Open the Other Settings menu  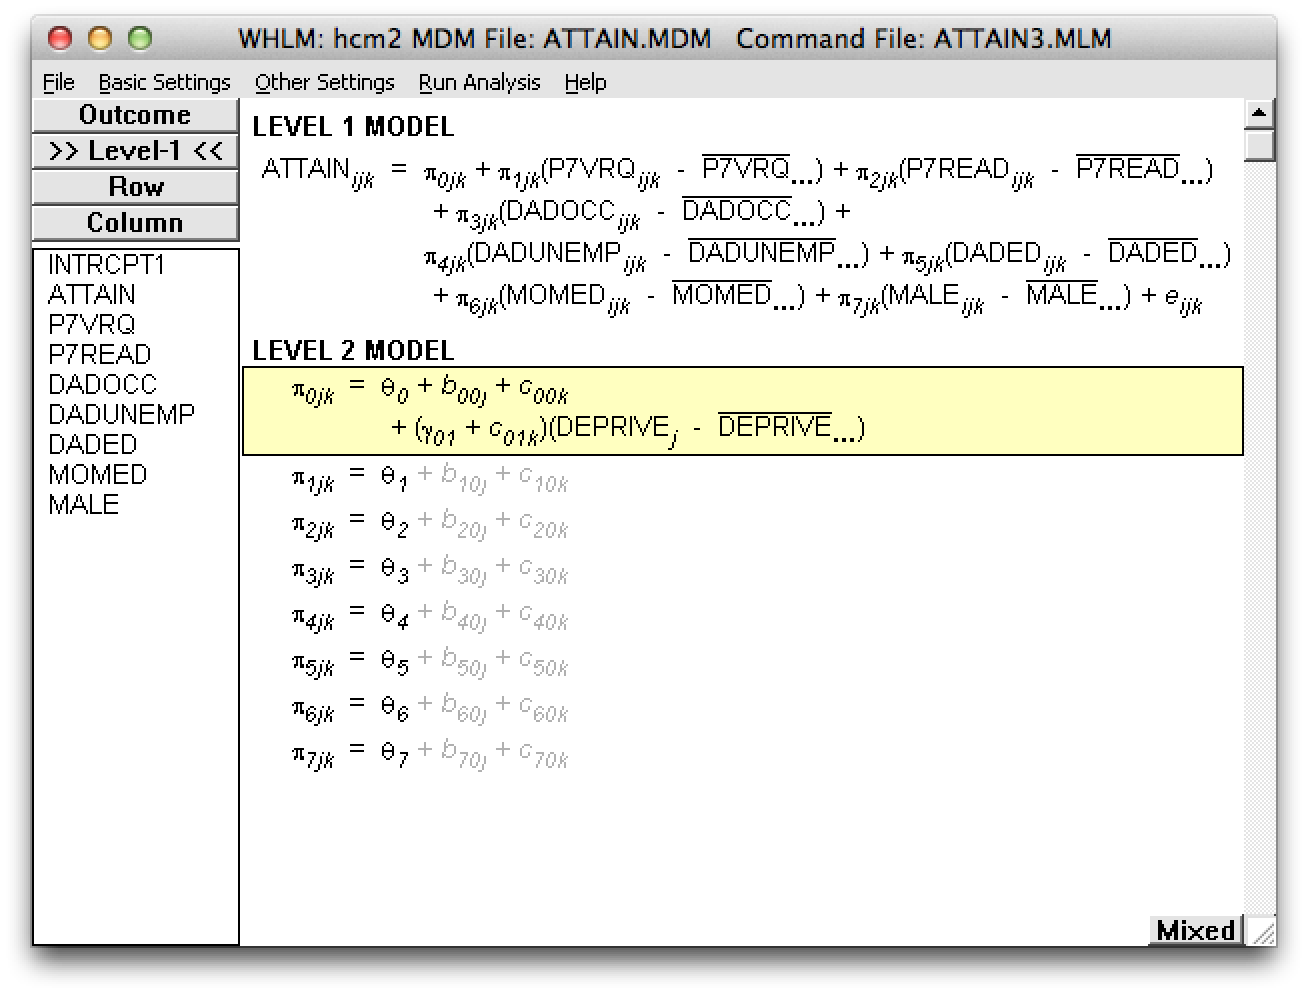click(325, 82)
